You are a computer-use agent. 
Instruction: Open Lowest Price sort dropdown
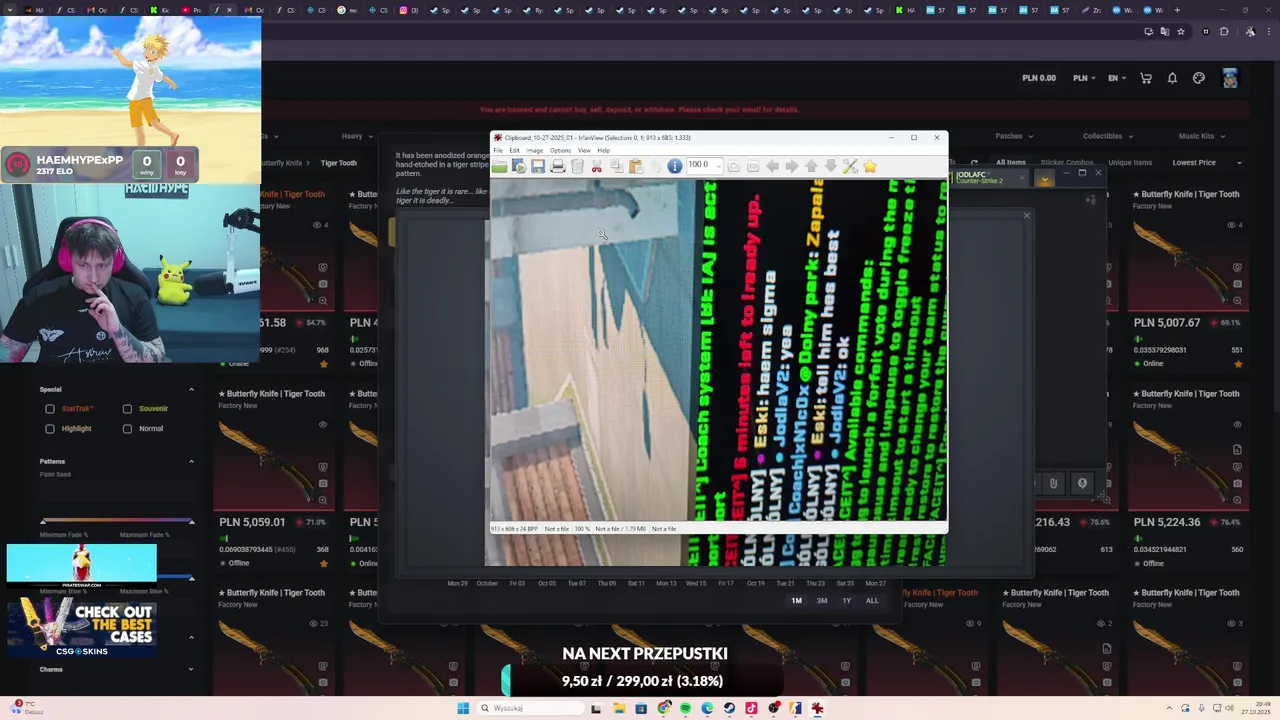1207,162
